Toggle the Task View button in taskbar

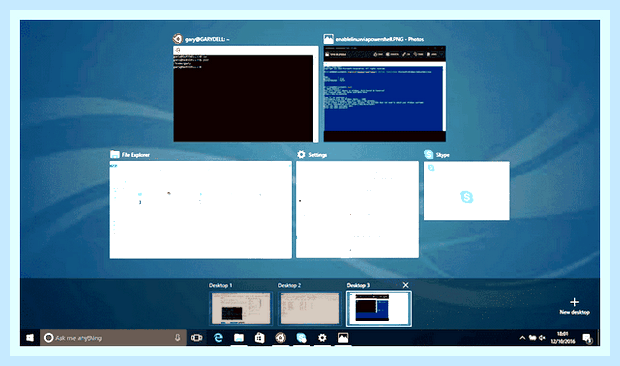point(197,338)
